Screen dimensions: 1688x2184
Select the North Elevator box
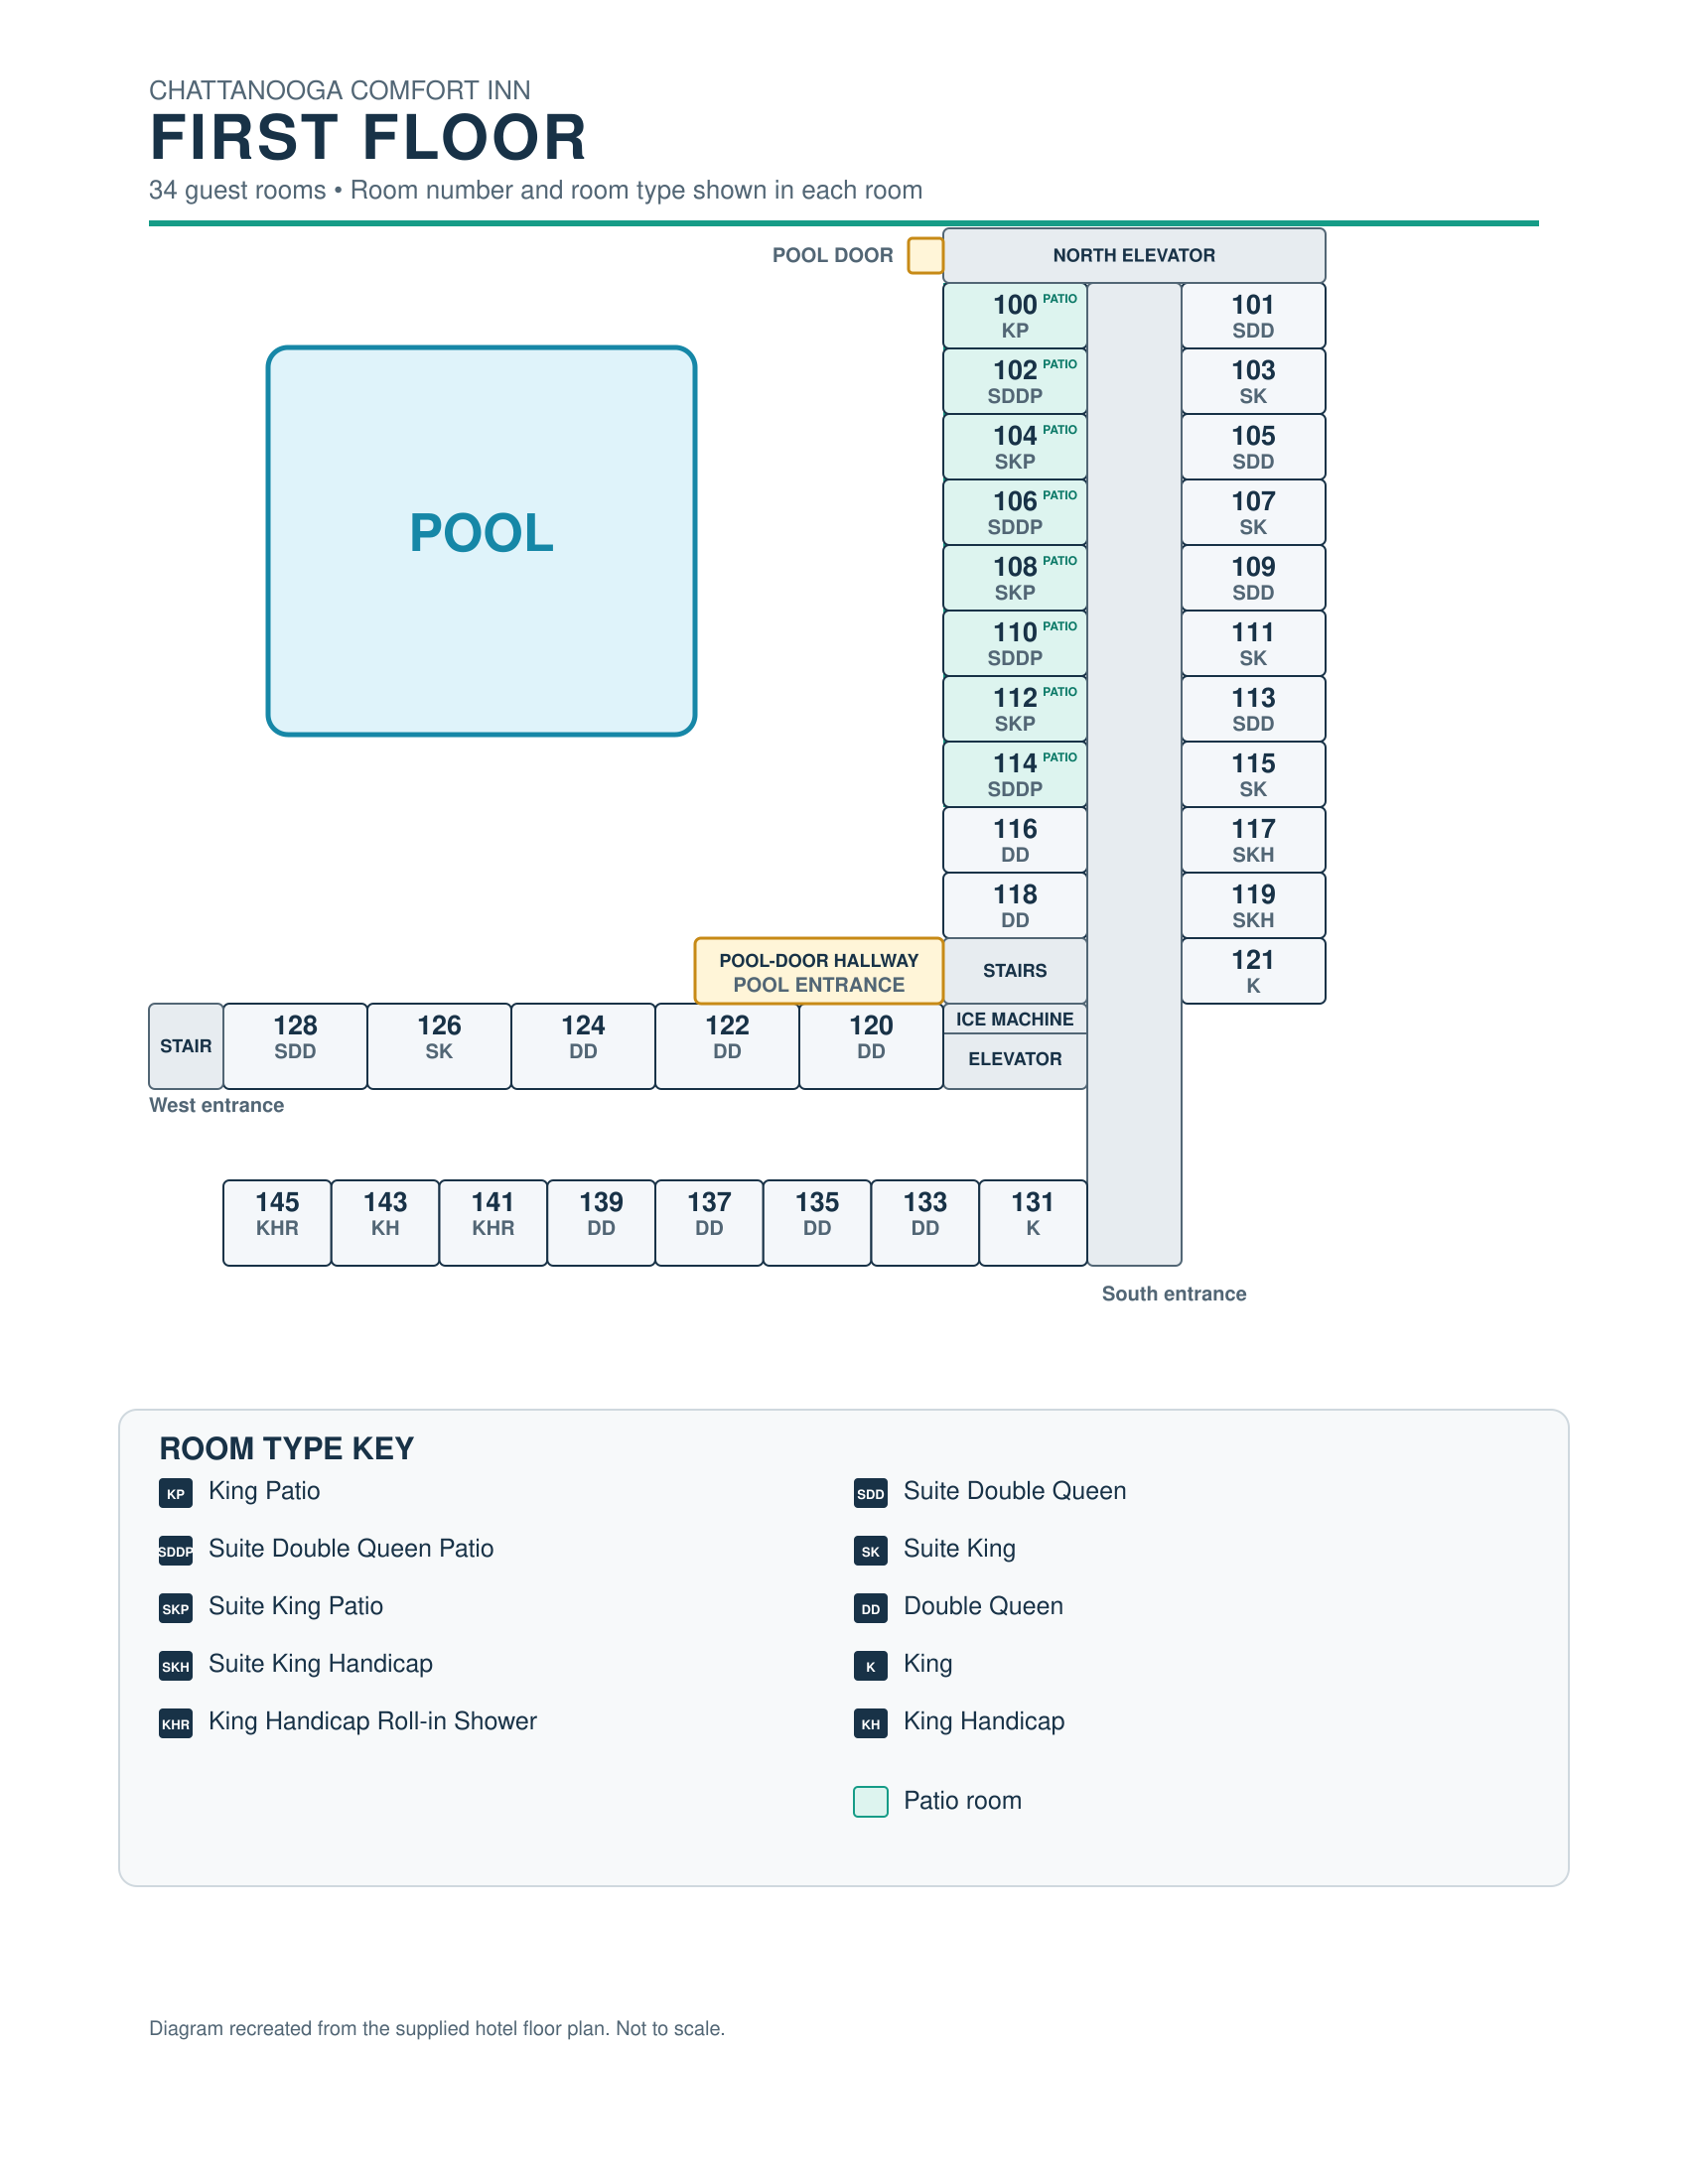coord(1134,255)
